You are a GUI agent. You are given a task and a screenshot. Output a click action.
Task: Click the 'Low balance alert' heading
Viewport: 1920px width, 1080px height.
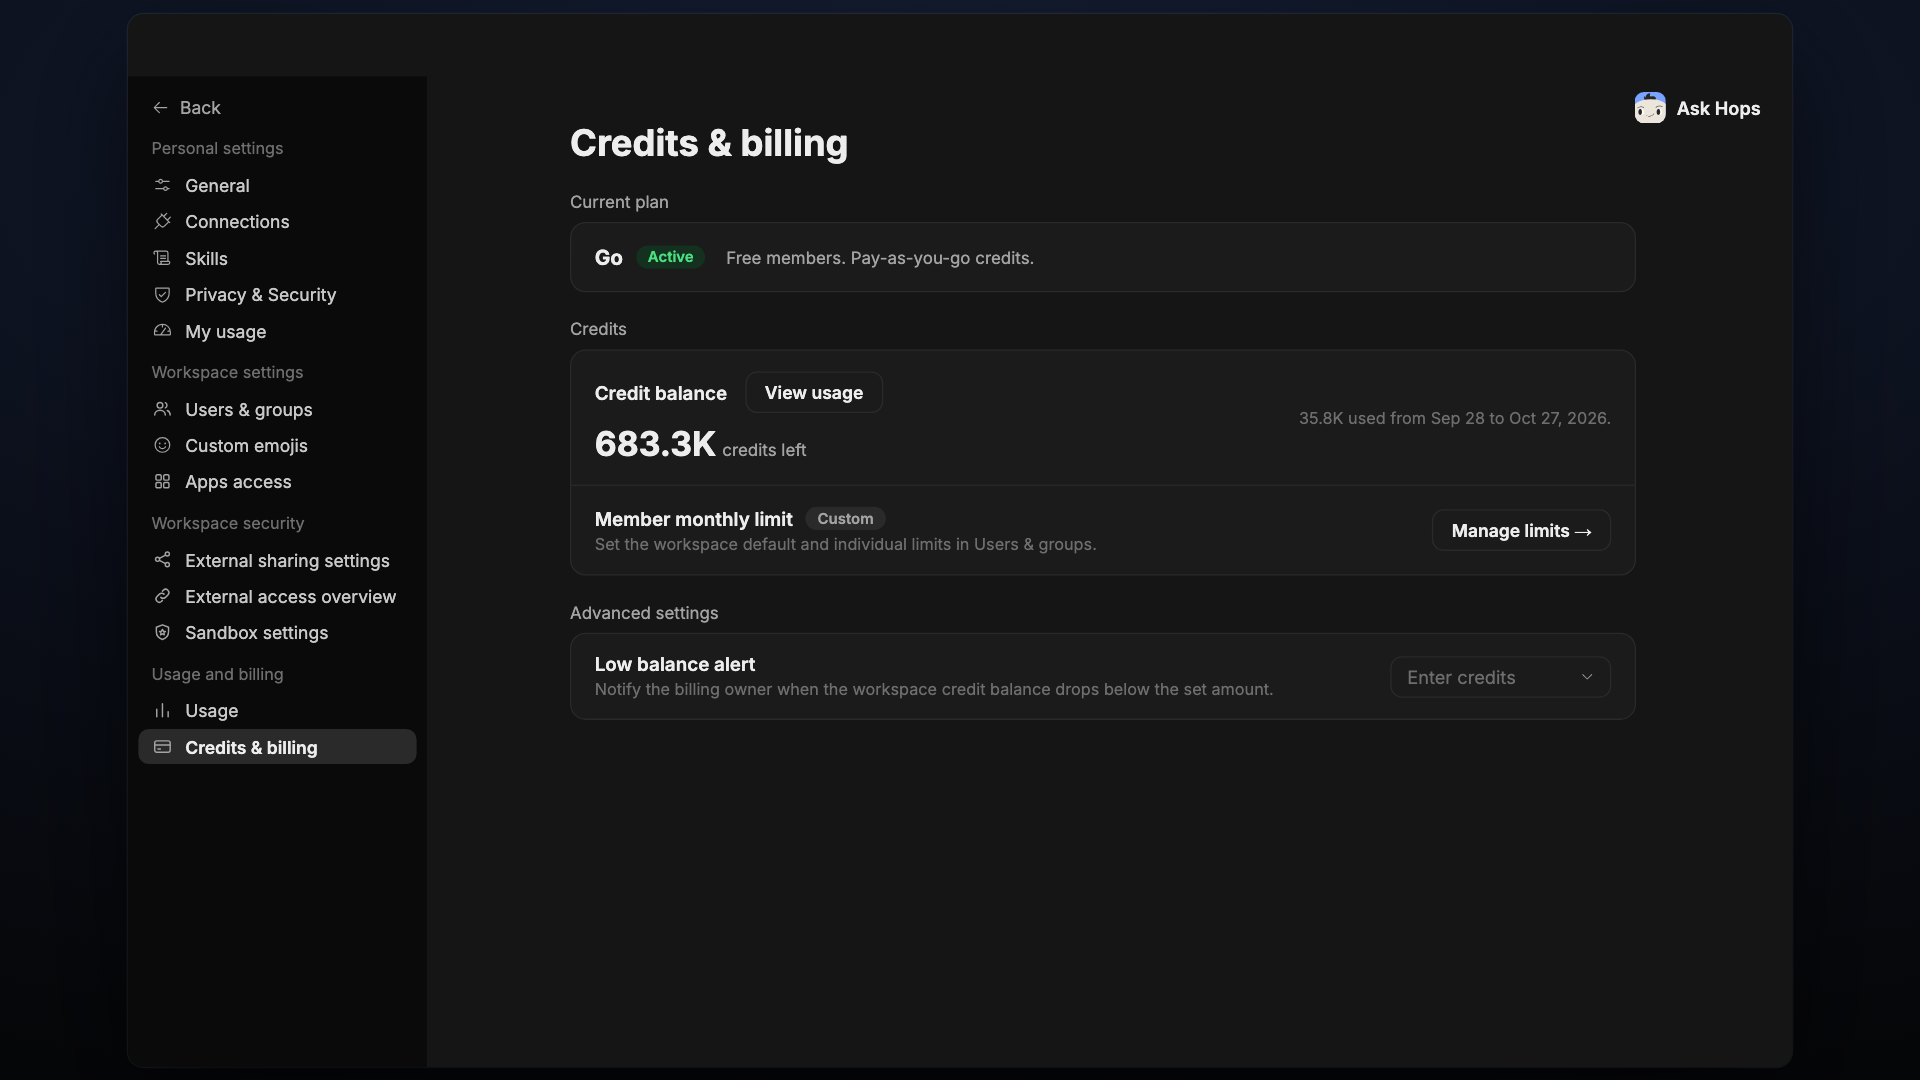tap(675, 664)
